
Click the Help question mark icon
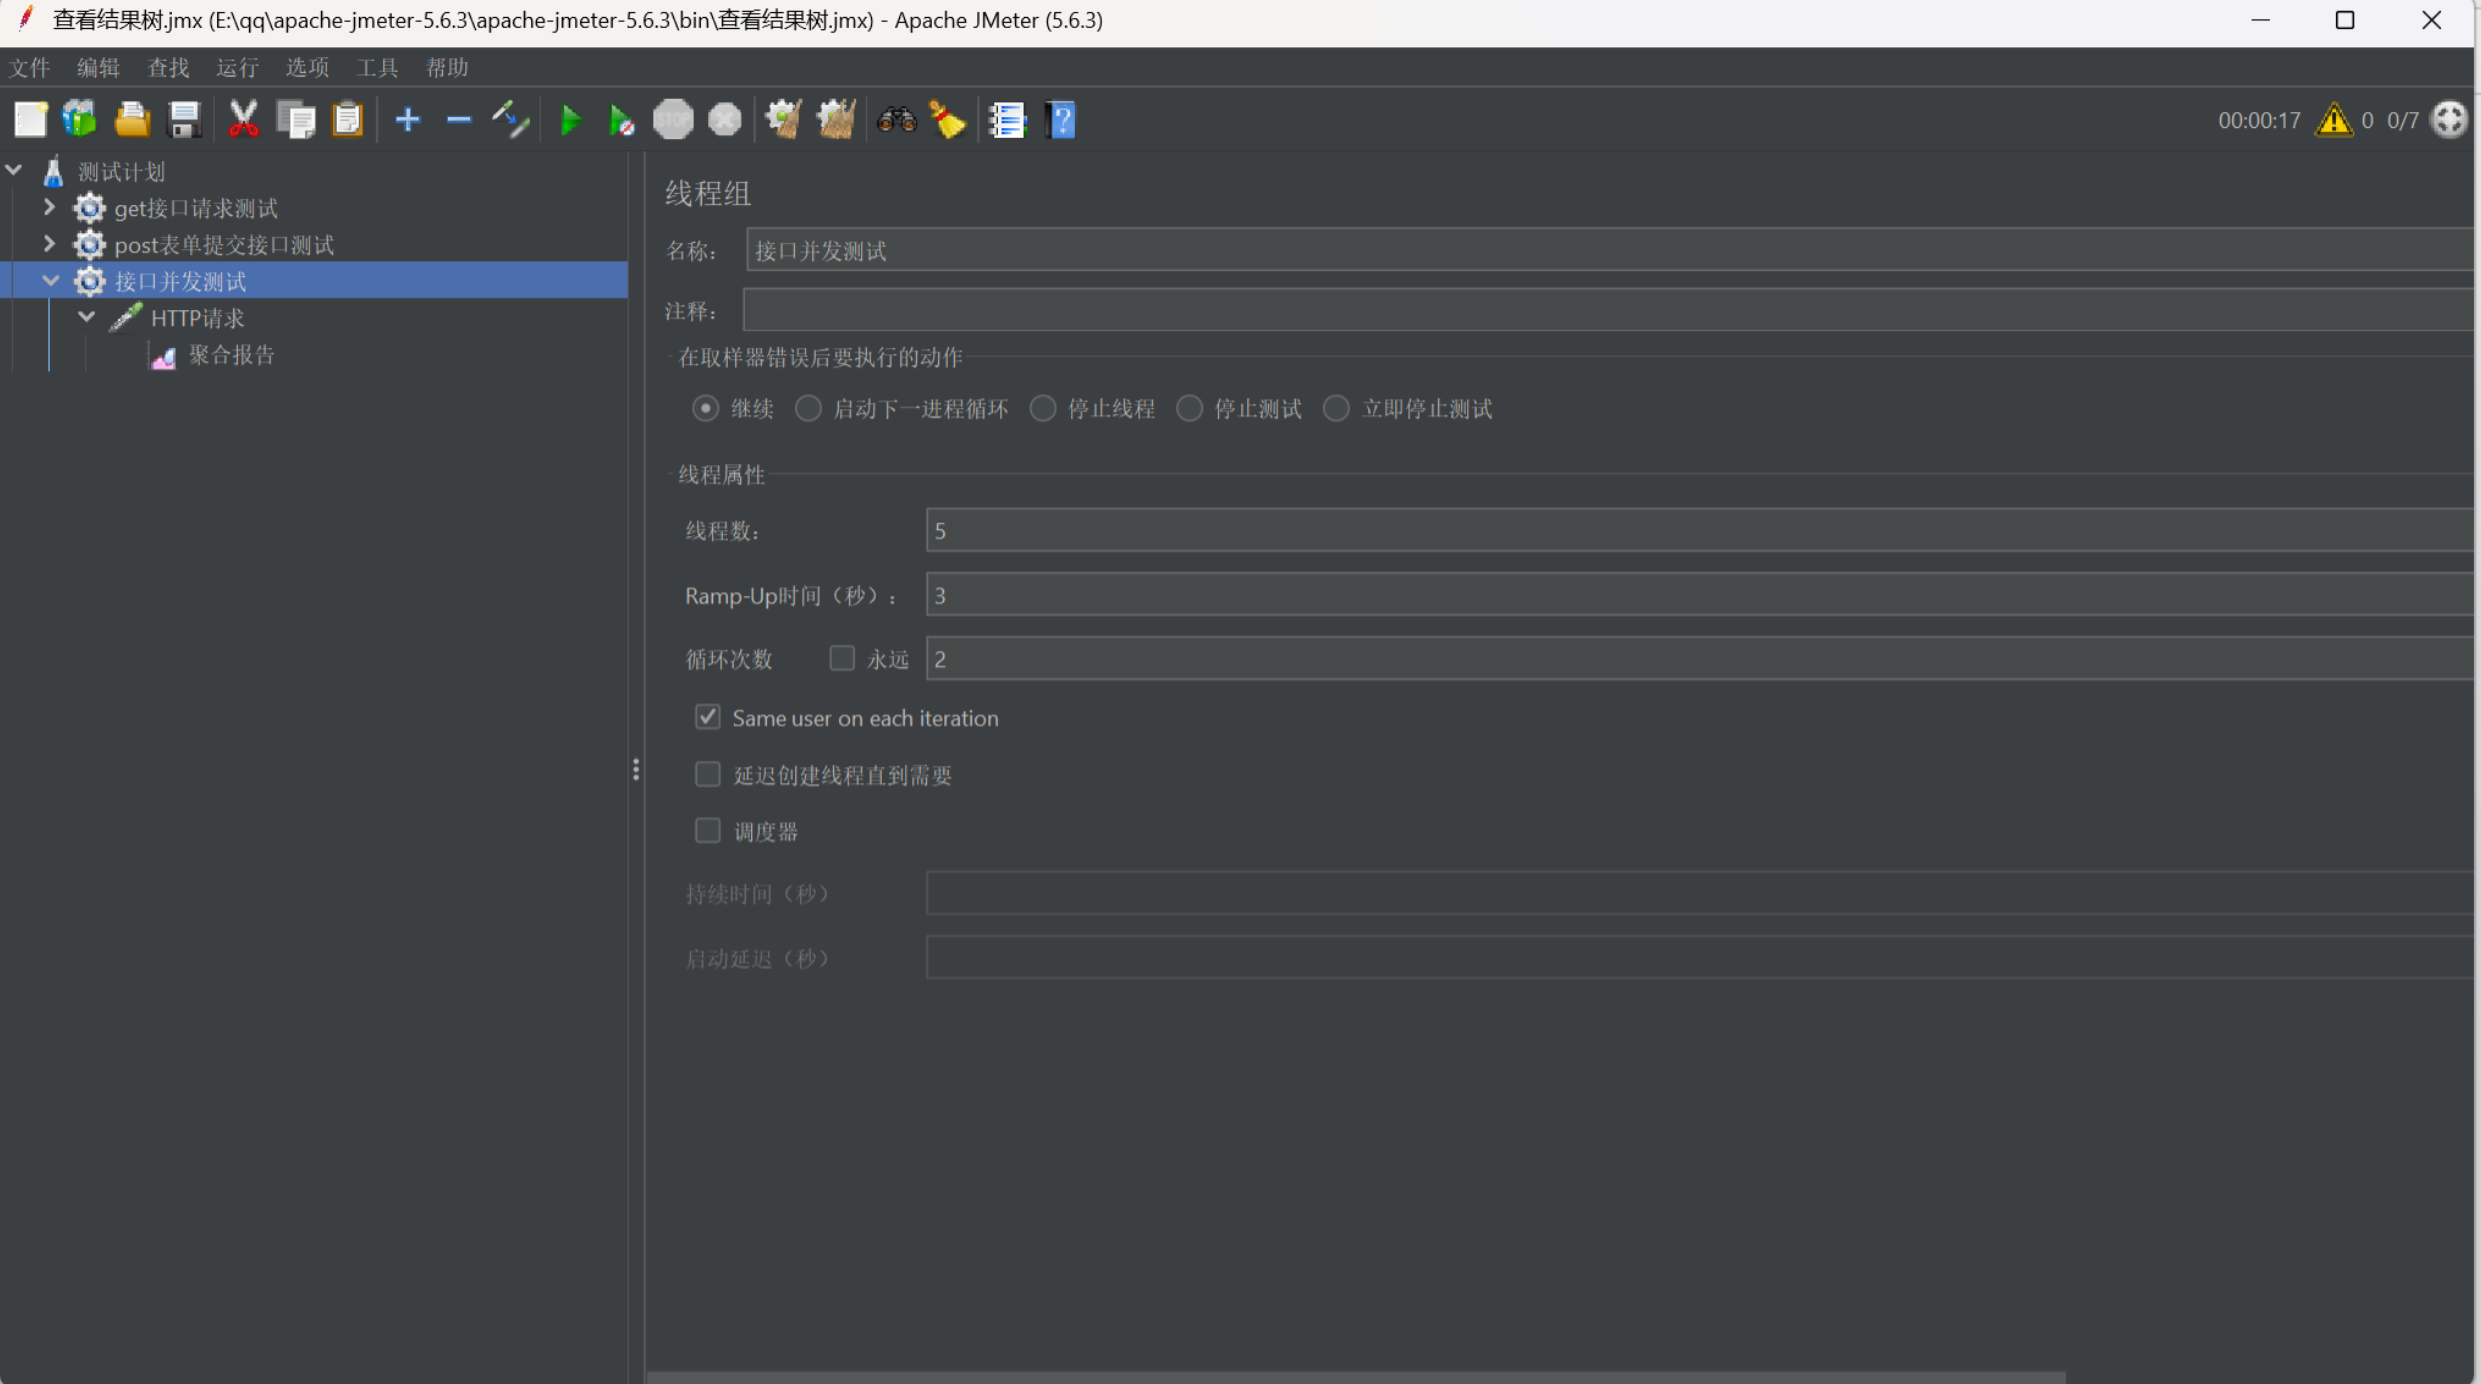1060,120
